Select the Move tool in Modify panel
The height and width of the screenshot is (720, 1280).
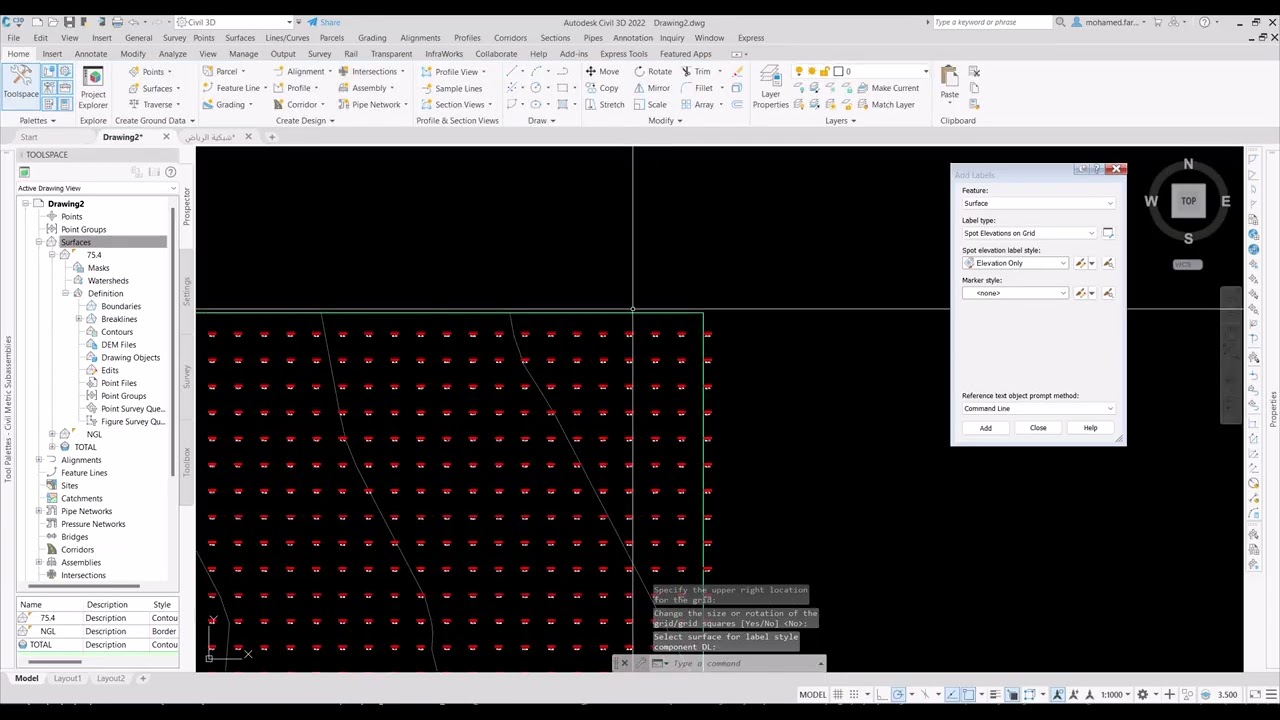click(601, 71)
